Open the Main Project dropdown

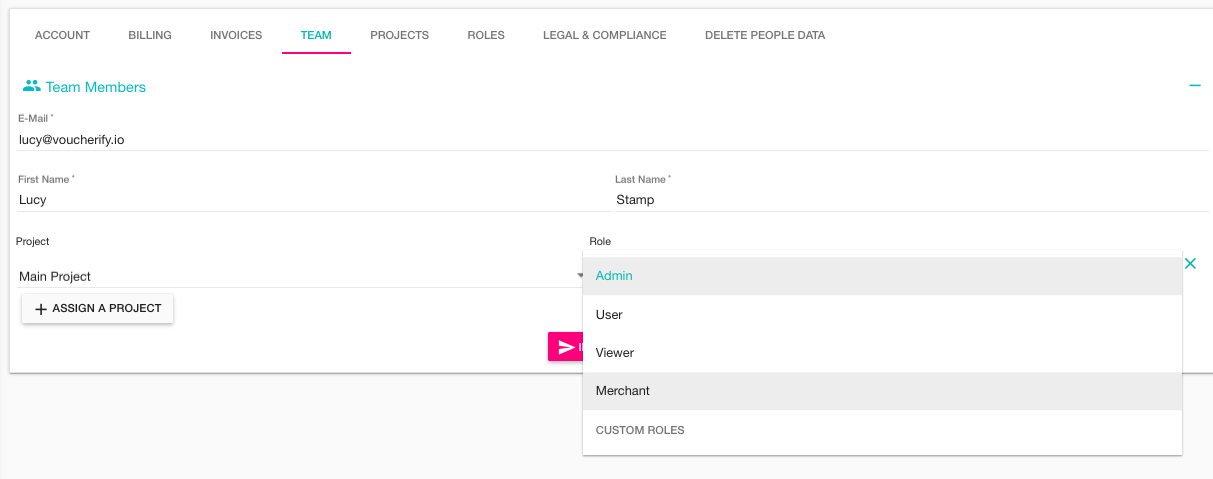[298, 276]
